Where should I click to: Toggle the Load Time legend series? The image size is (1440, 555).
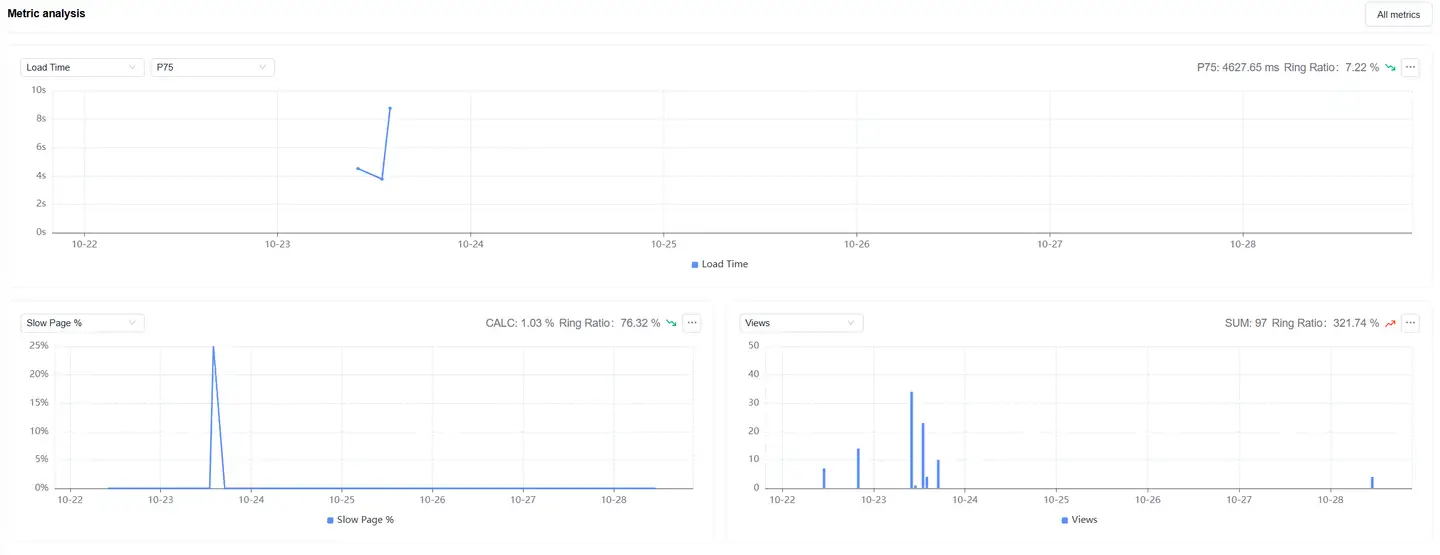(x=720, y=264)
